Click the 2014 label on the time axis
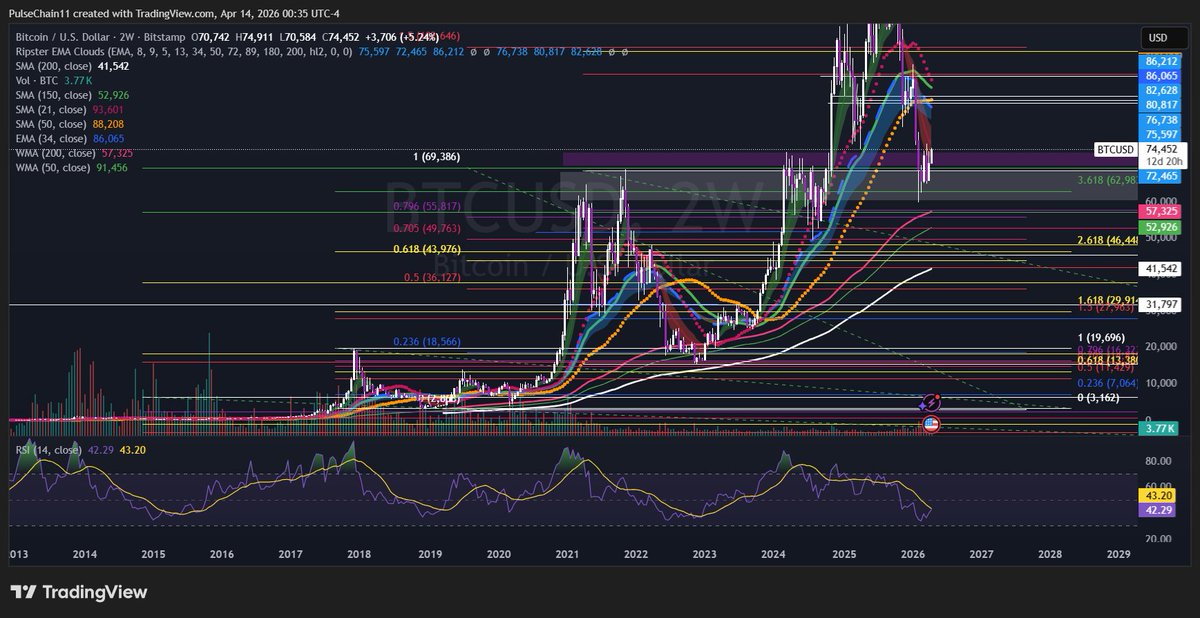Image resolution: width=1200 pixels, height=618 pixels. 85,553
